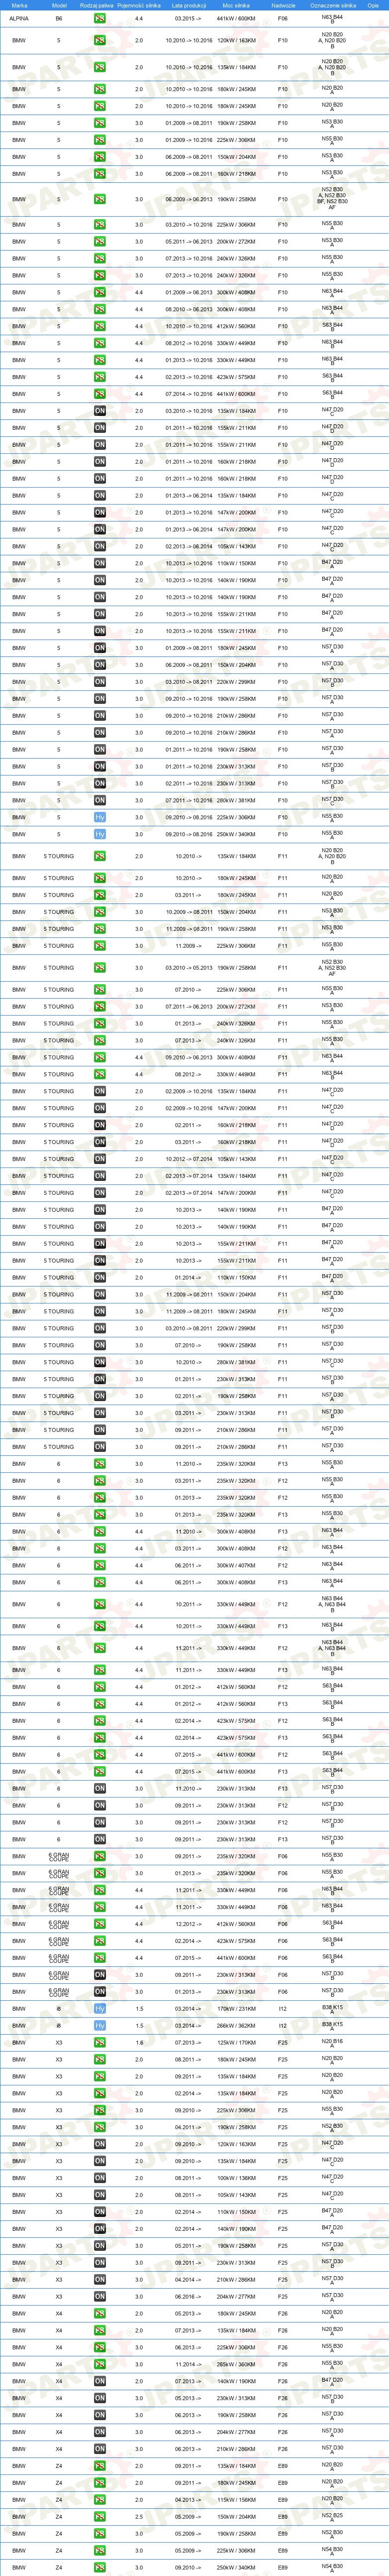The height and width of the screenshot is (2576, 389).
Task: Click diesel ON icon in 5 TOURING 105kW / 143KM row
Action: pos(100,1159)
